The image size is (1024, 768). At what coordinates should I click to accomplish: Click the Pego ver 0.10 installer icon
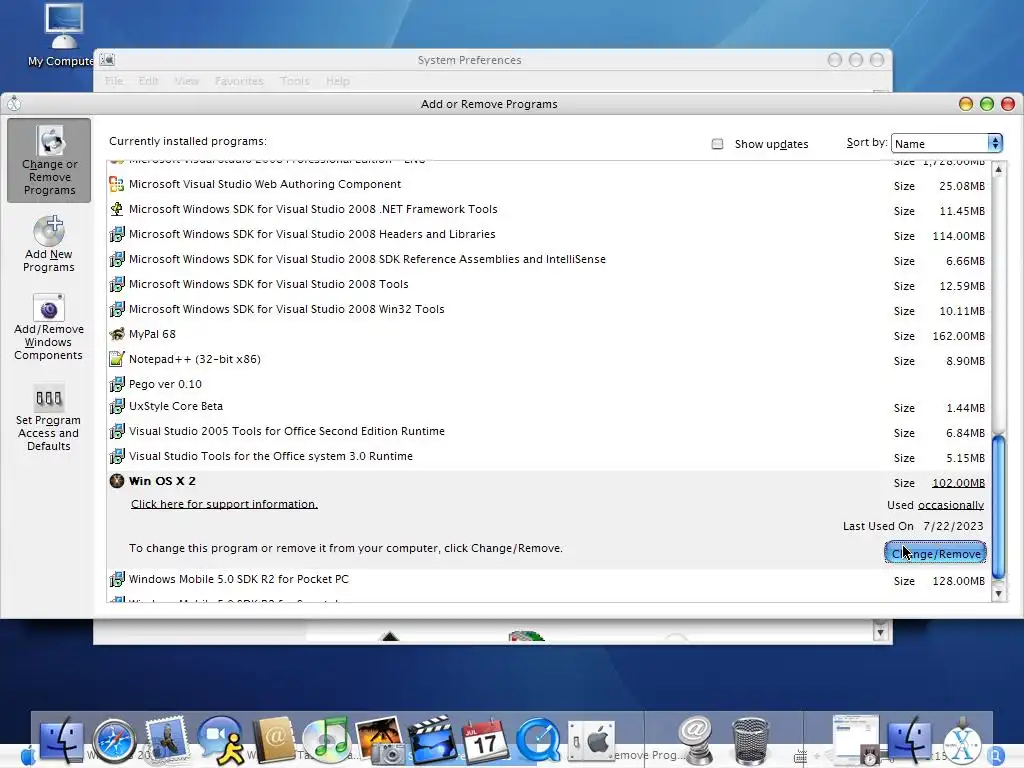(117, 384)
